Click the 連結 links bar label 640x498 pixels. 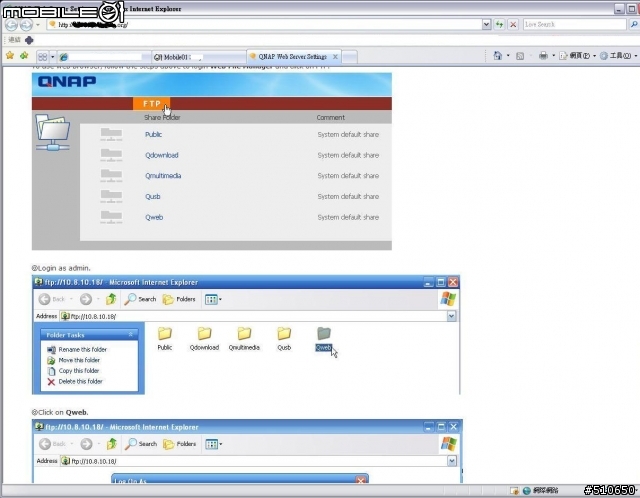click(14, 40)
